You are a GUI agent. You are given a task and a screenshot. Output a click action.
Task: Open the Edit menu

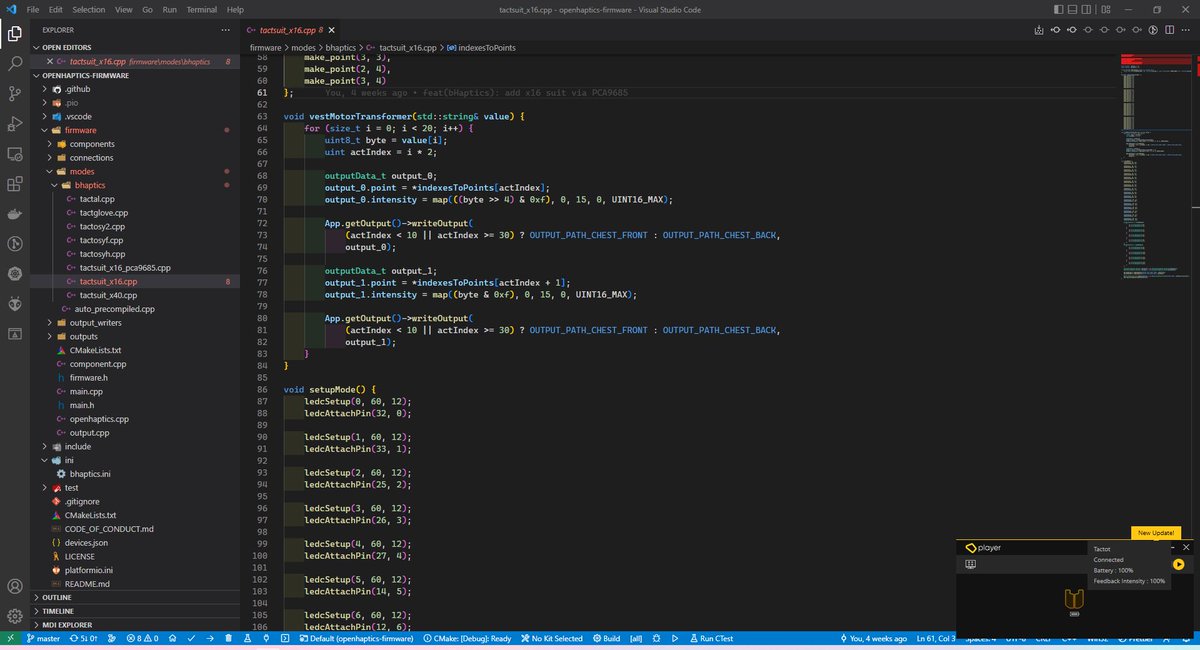click(57, 9)
